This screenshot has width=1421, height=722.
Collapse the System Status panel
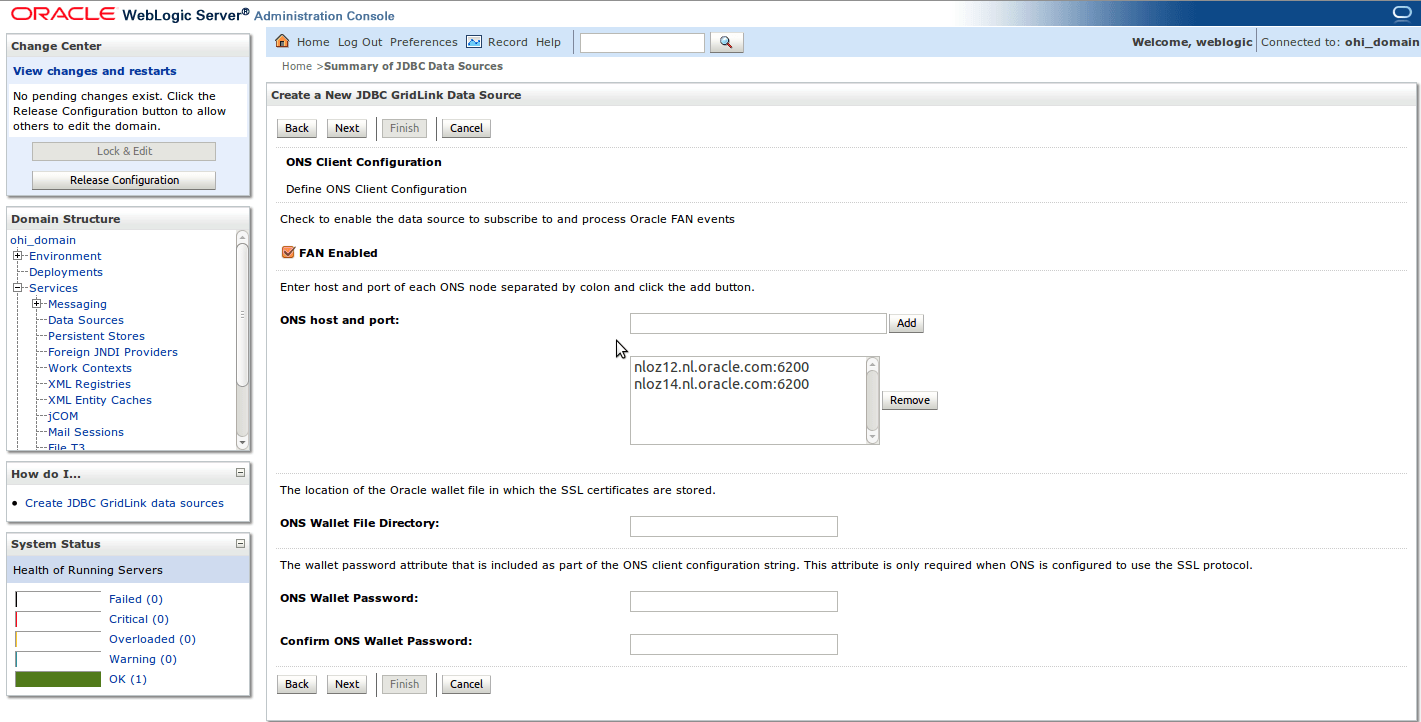(x=240, y=543)
